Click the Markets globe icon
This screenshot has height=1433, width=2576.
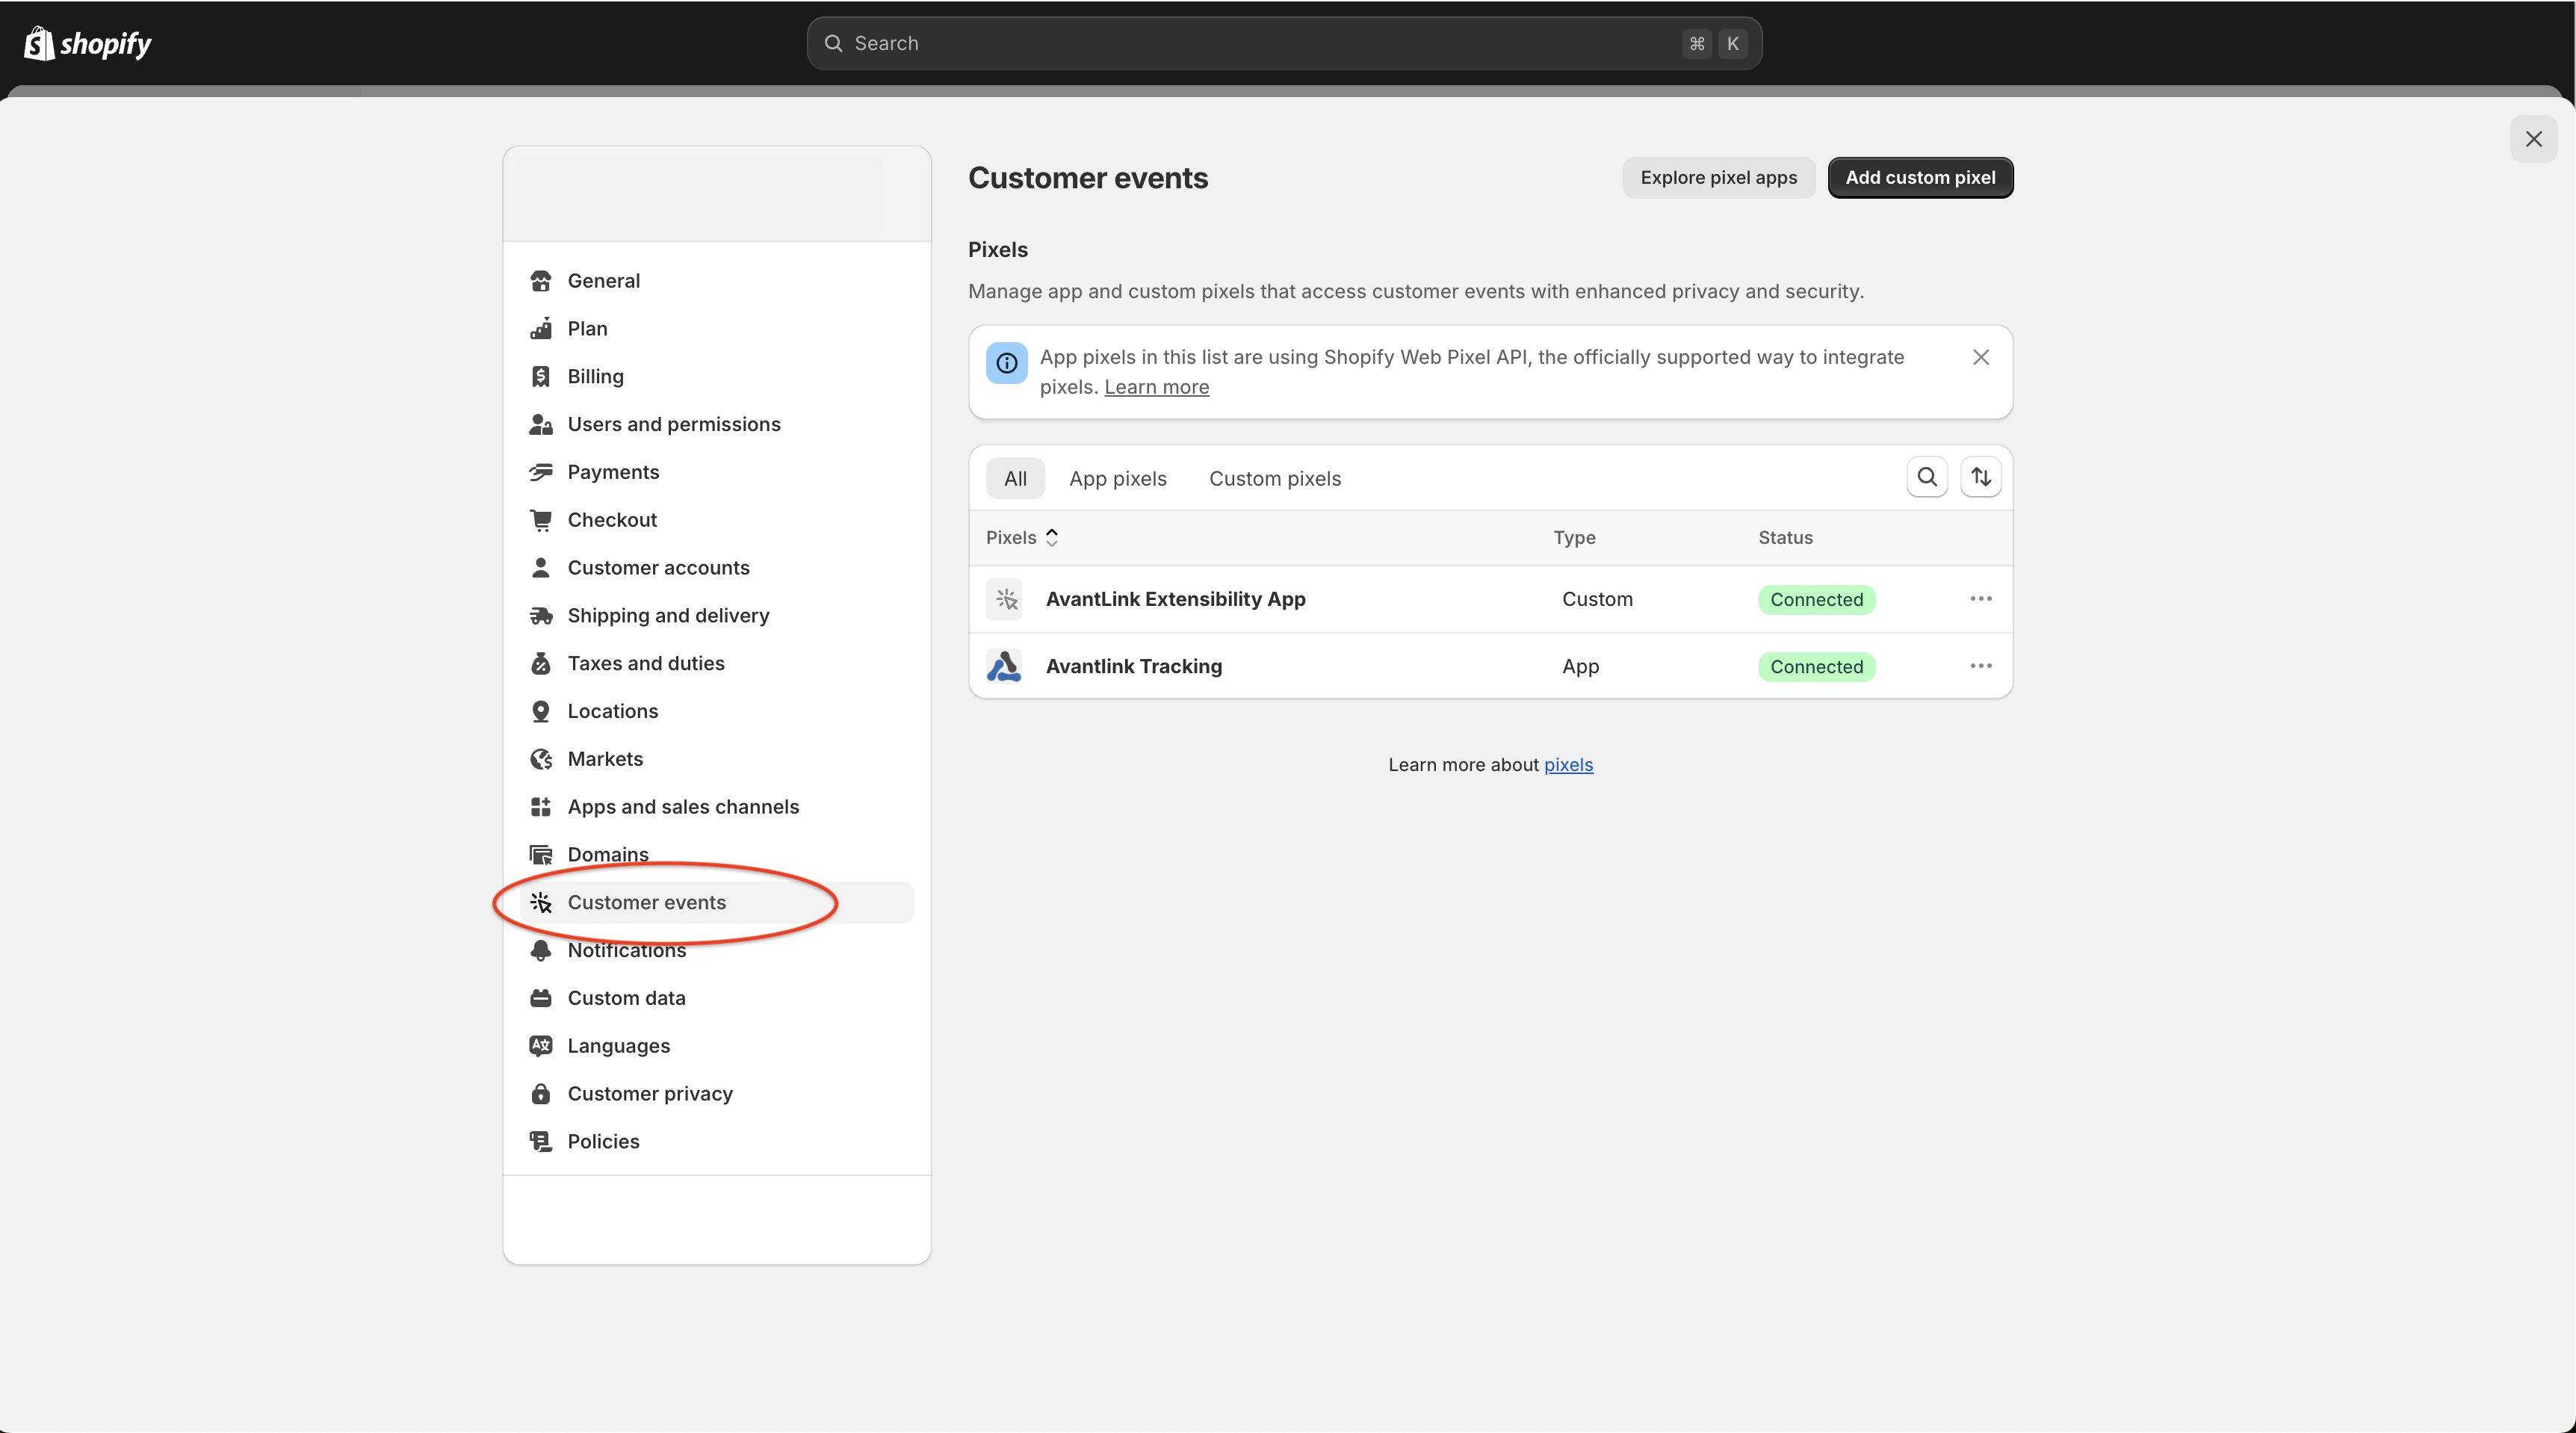pos(541,759)
